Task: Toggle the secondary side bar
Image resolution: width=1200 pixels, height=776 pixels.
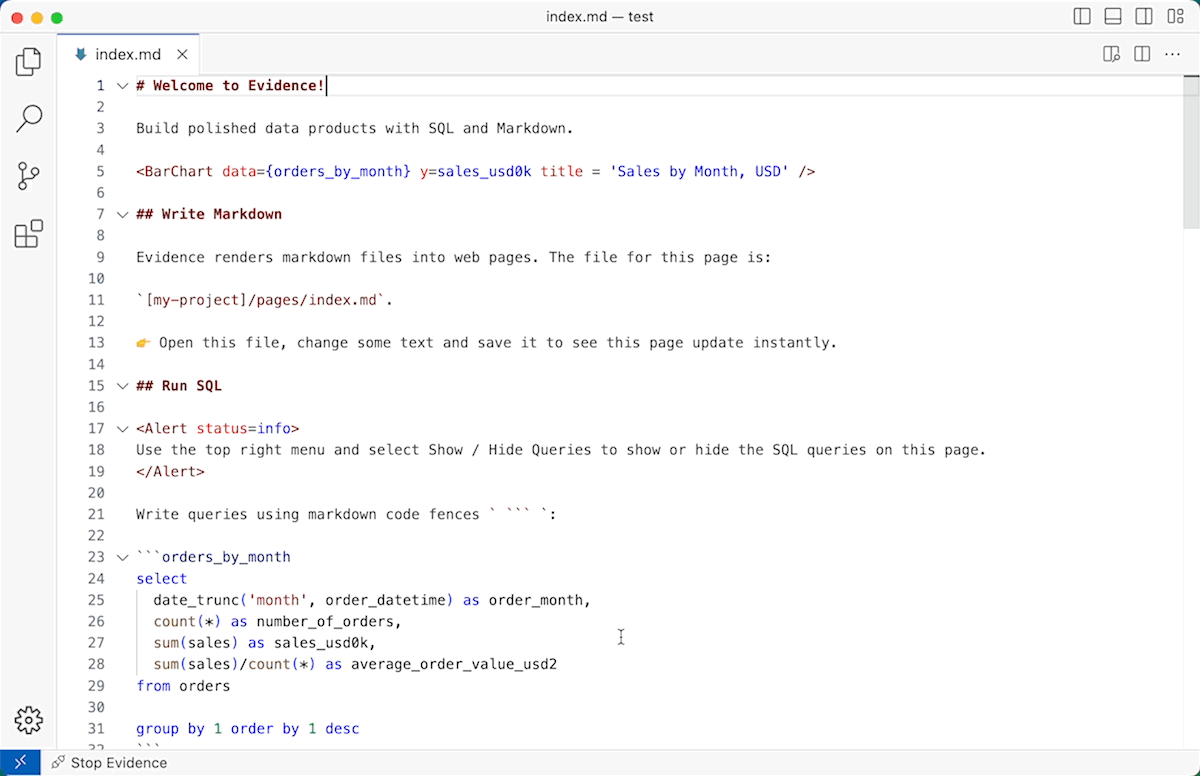Action: (1144, 17)
